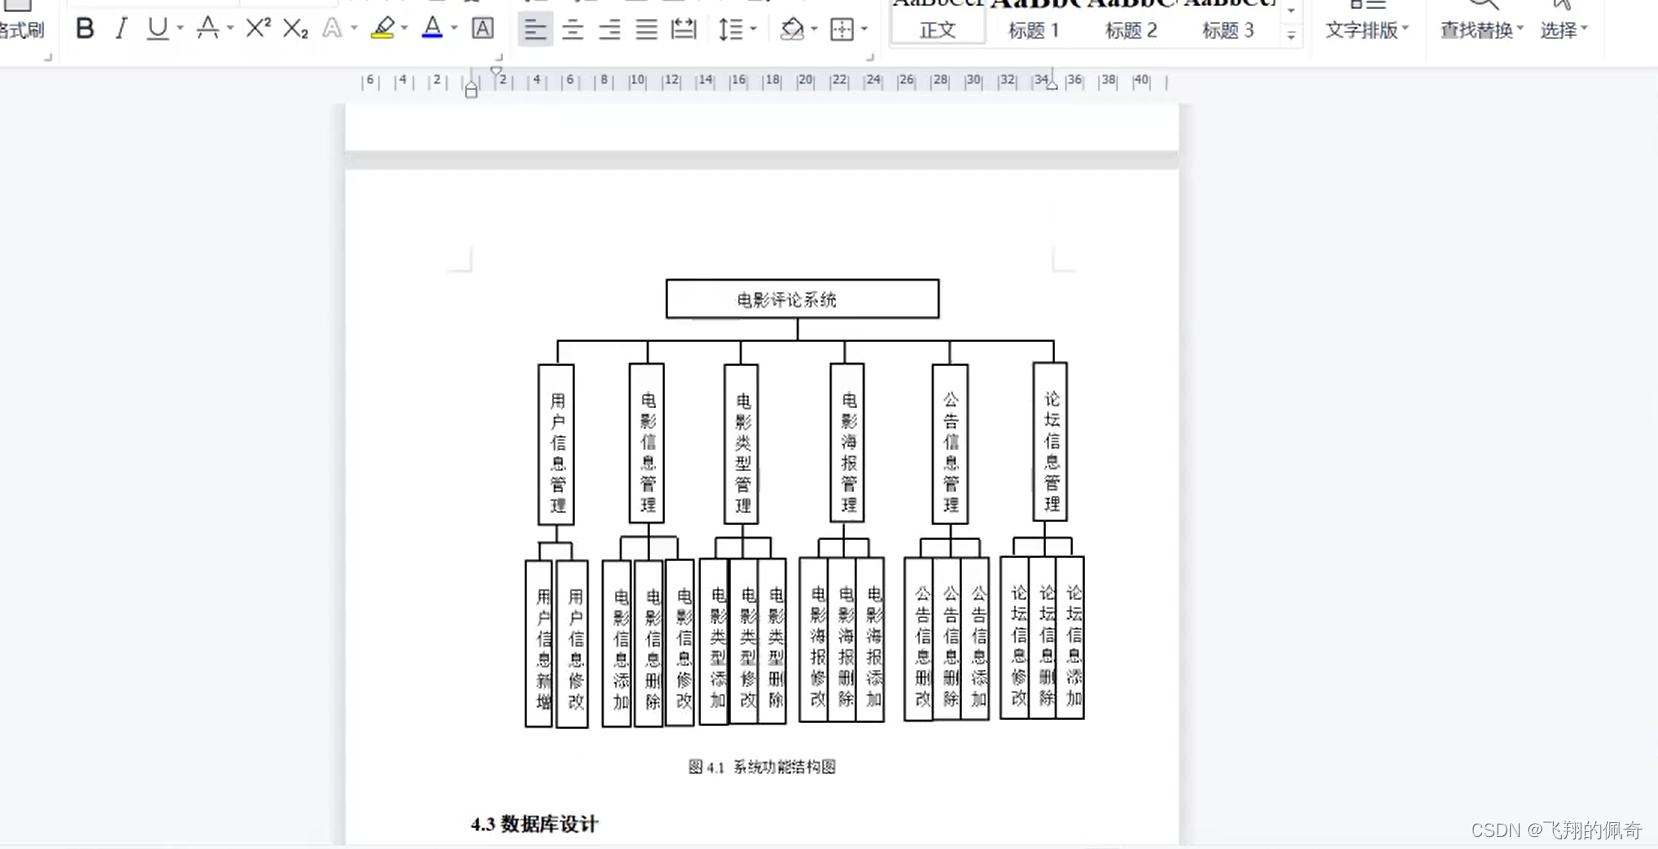Open borders dropdown arrow
Screen dimensions: 1658x849
tap(865, 30)
